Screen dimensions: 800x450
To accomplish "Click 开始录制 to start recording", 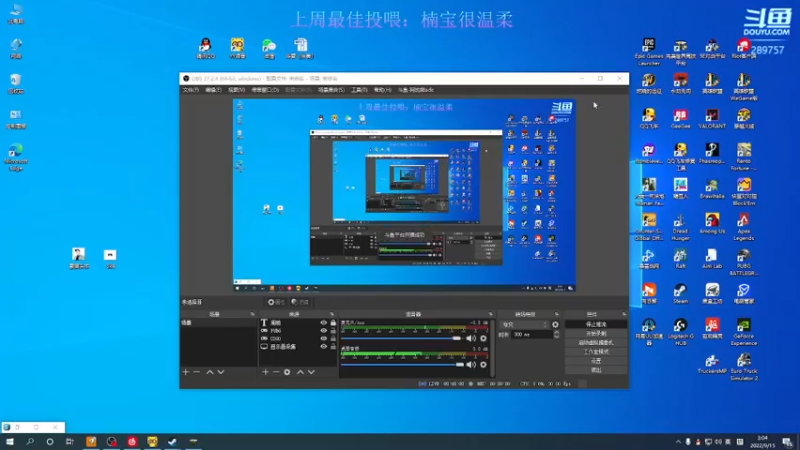I will [x=596, y=334].
